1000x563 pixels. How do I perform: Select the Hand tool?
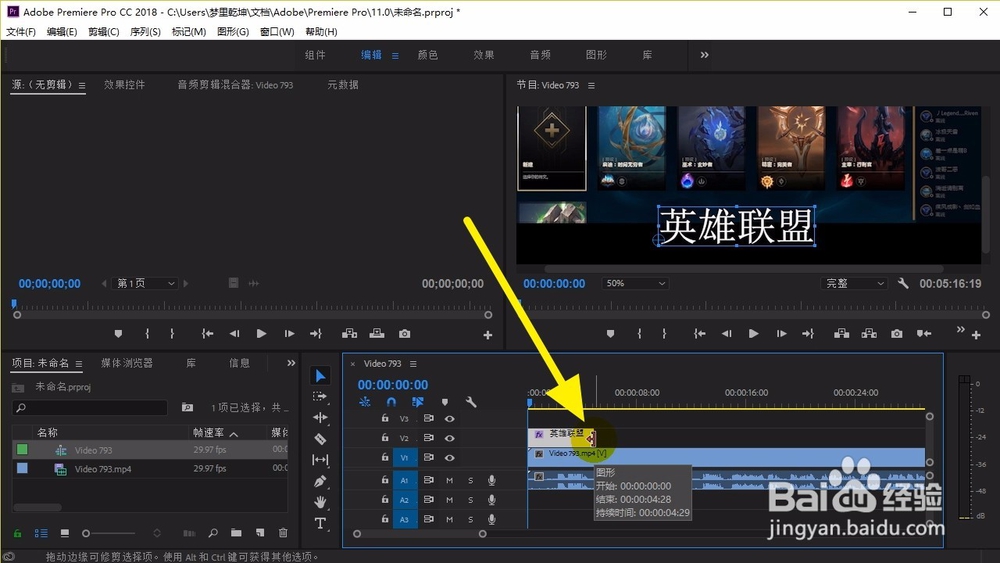tap(320, 502)
